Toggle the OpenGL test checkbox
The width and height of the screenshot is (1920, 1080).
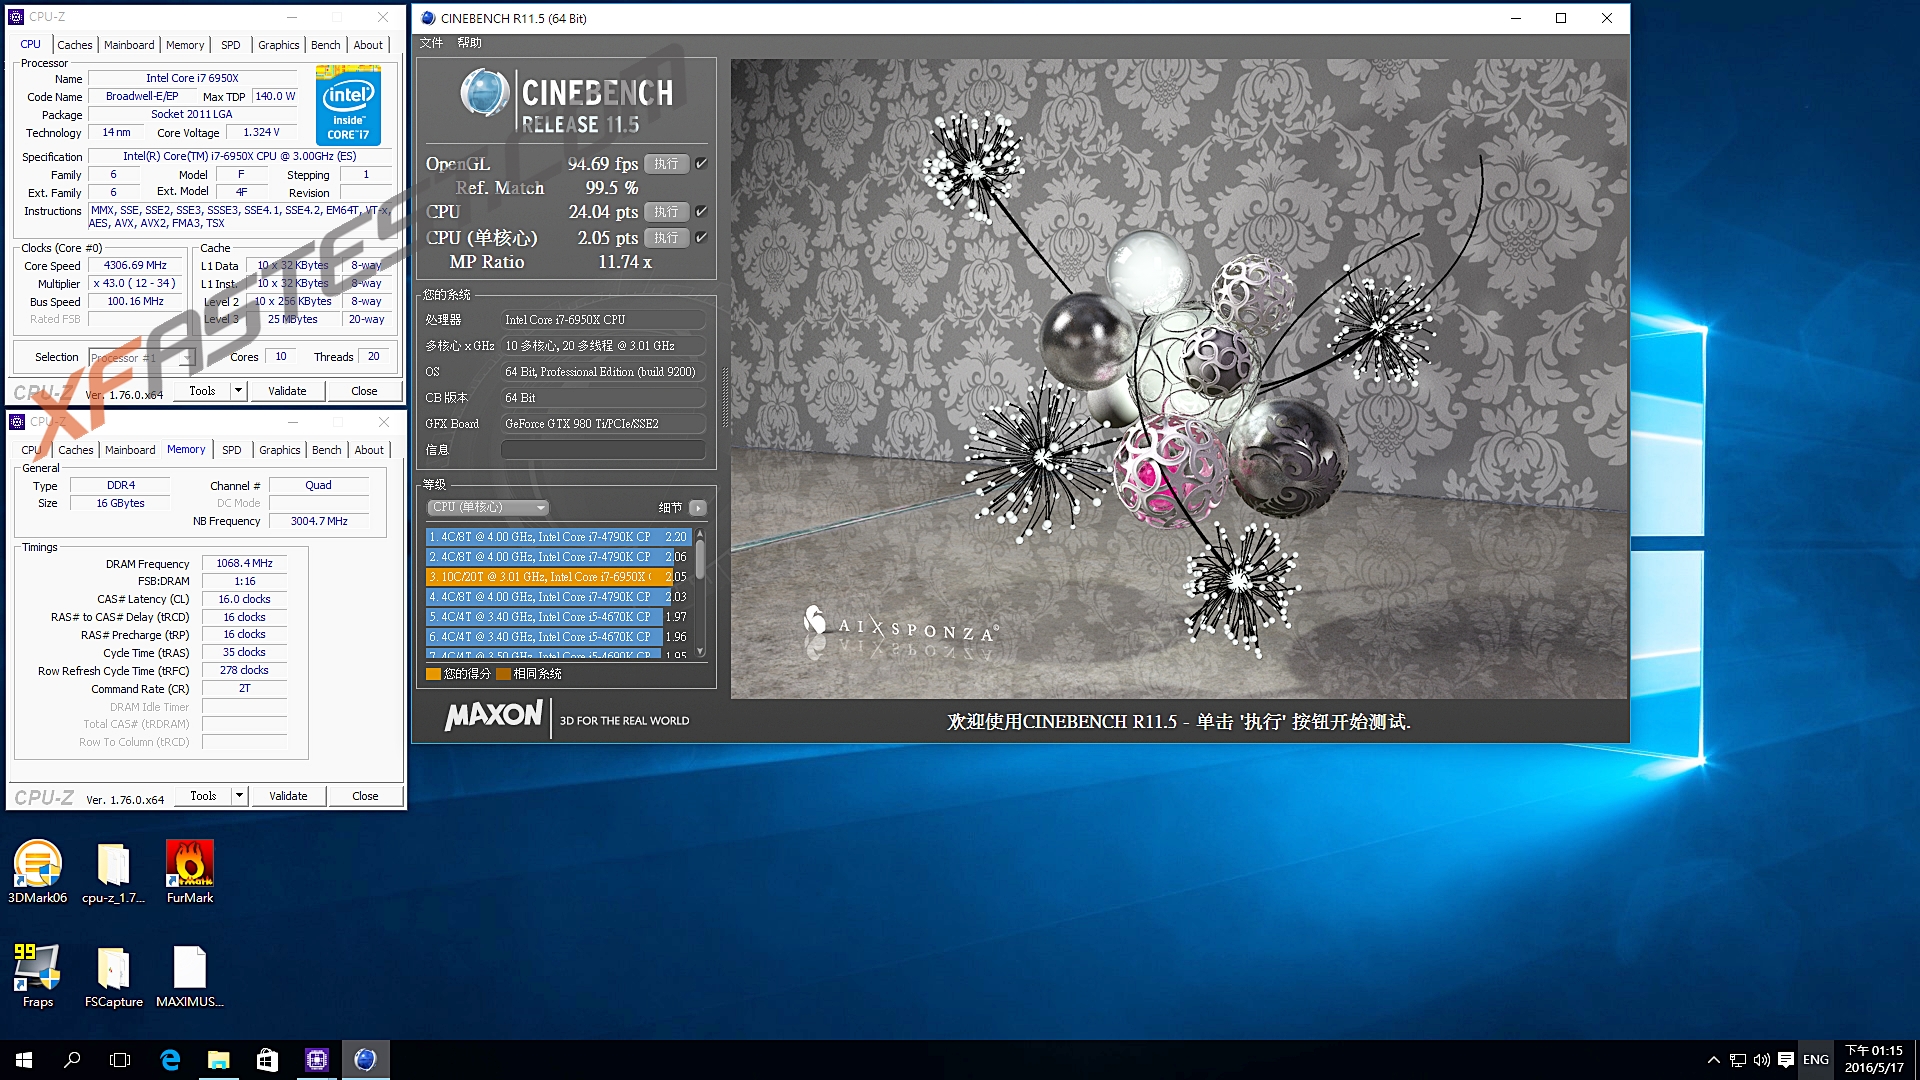click(x=701, y=164)
